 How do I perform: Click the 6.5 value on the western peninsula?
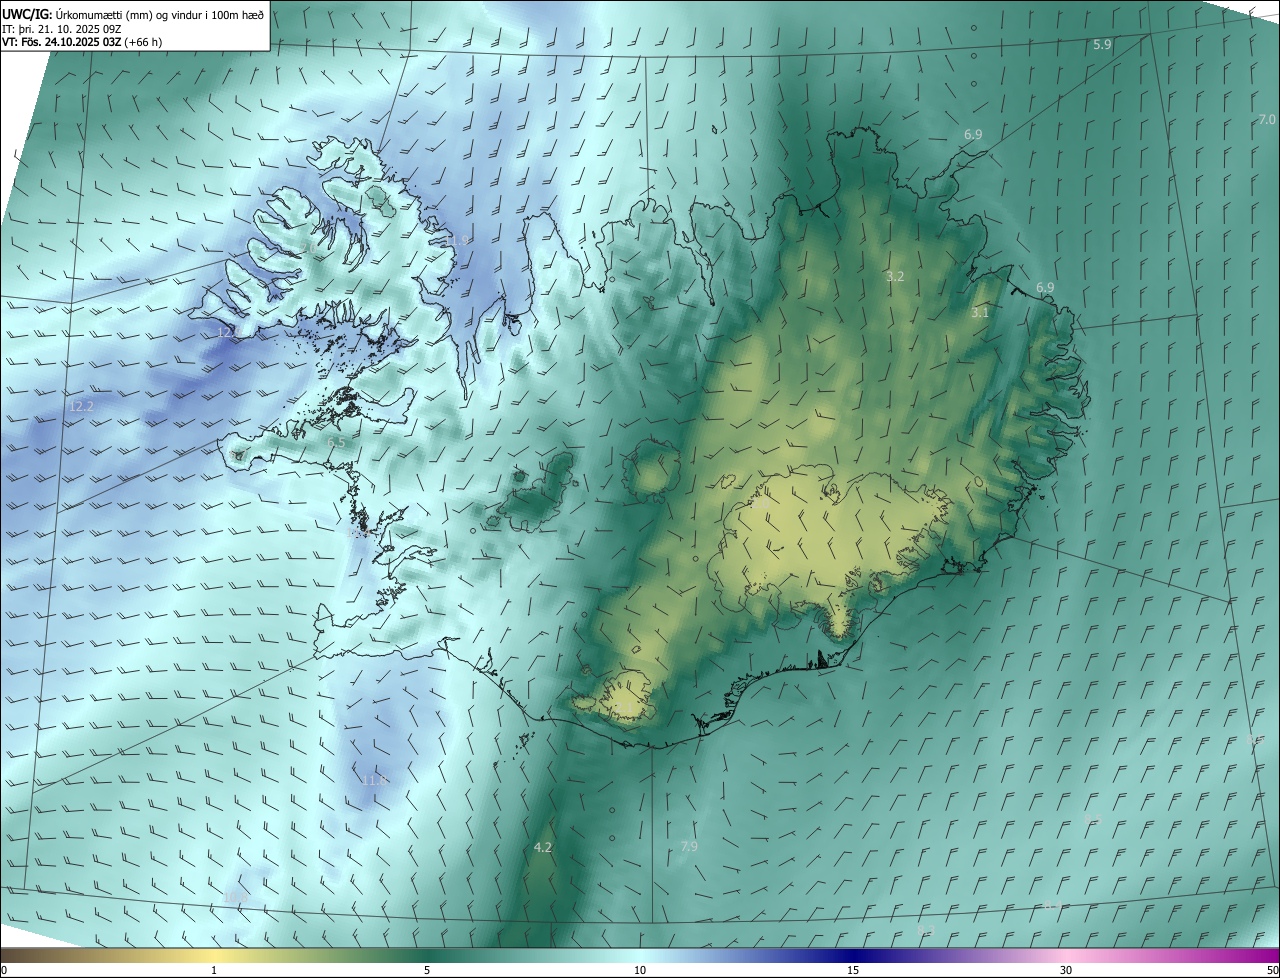click(336, 443)
